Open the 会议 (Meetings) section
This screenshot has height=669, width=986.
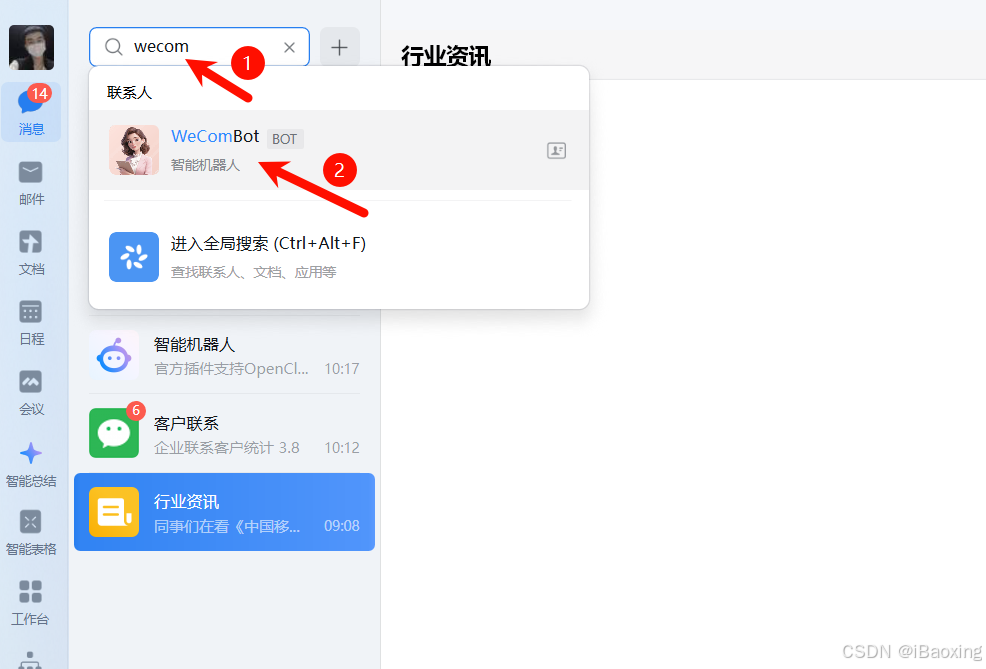[x=31, y=395]
